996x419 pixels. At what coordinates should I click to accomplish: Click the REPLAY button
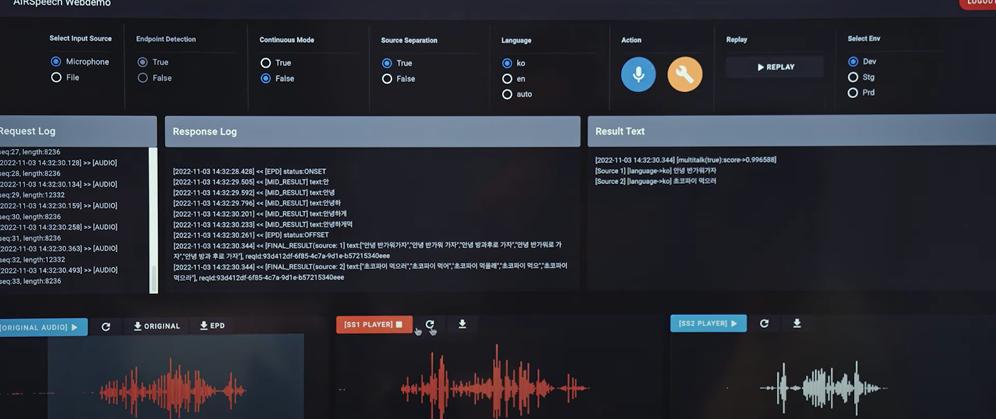pos(775,67)
